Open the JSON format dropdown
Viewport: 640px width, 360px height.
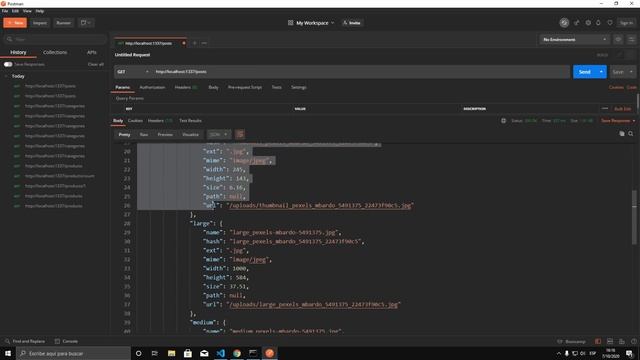click(218, 134)
